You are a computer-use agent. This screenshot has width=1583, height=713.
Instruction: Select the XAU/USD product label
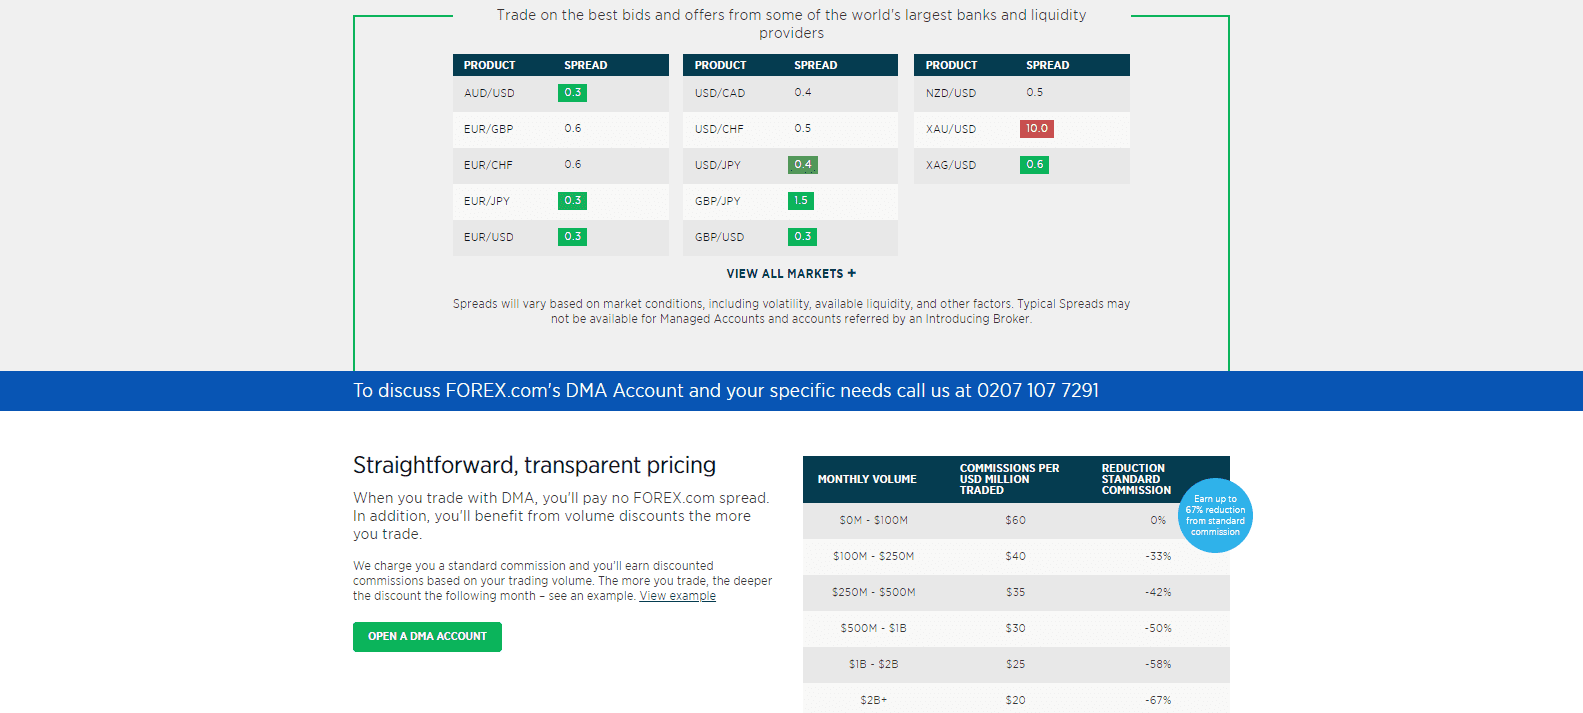pos(951,129)
